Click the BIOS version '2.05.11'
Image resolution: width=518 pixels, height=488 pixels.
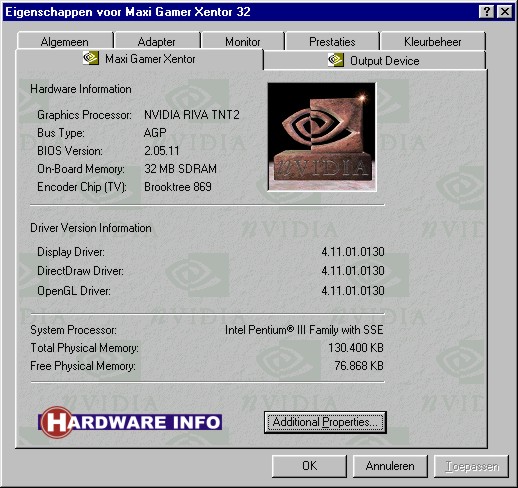(x=162, y=151)
